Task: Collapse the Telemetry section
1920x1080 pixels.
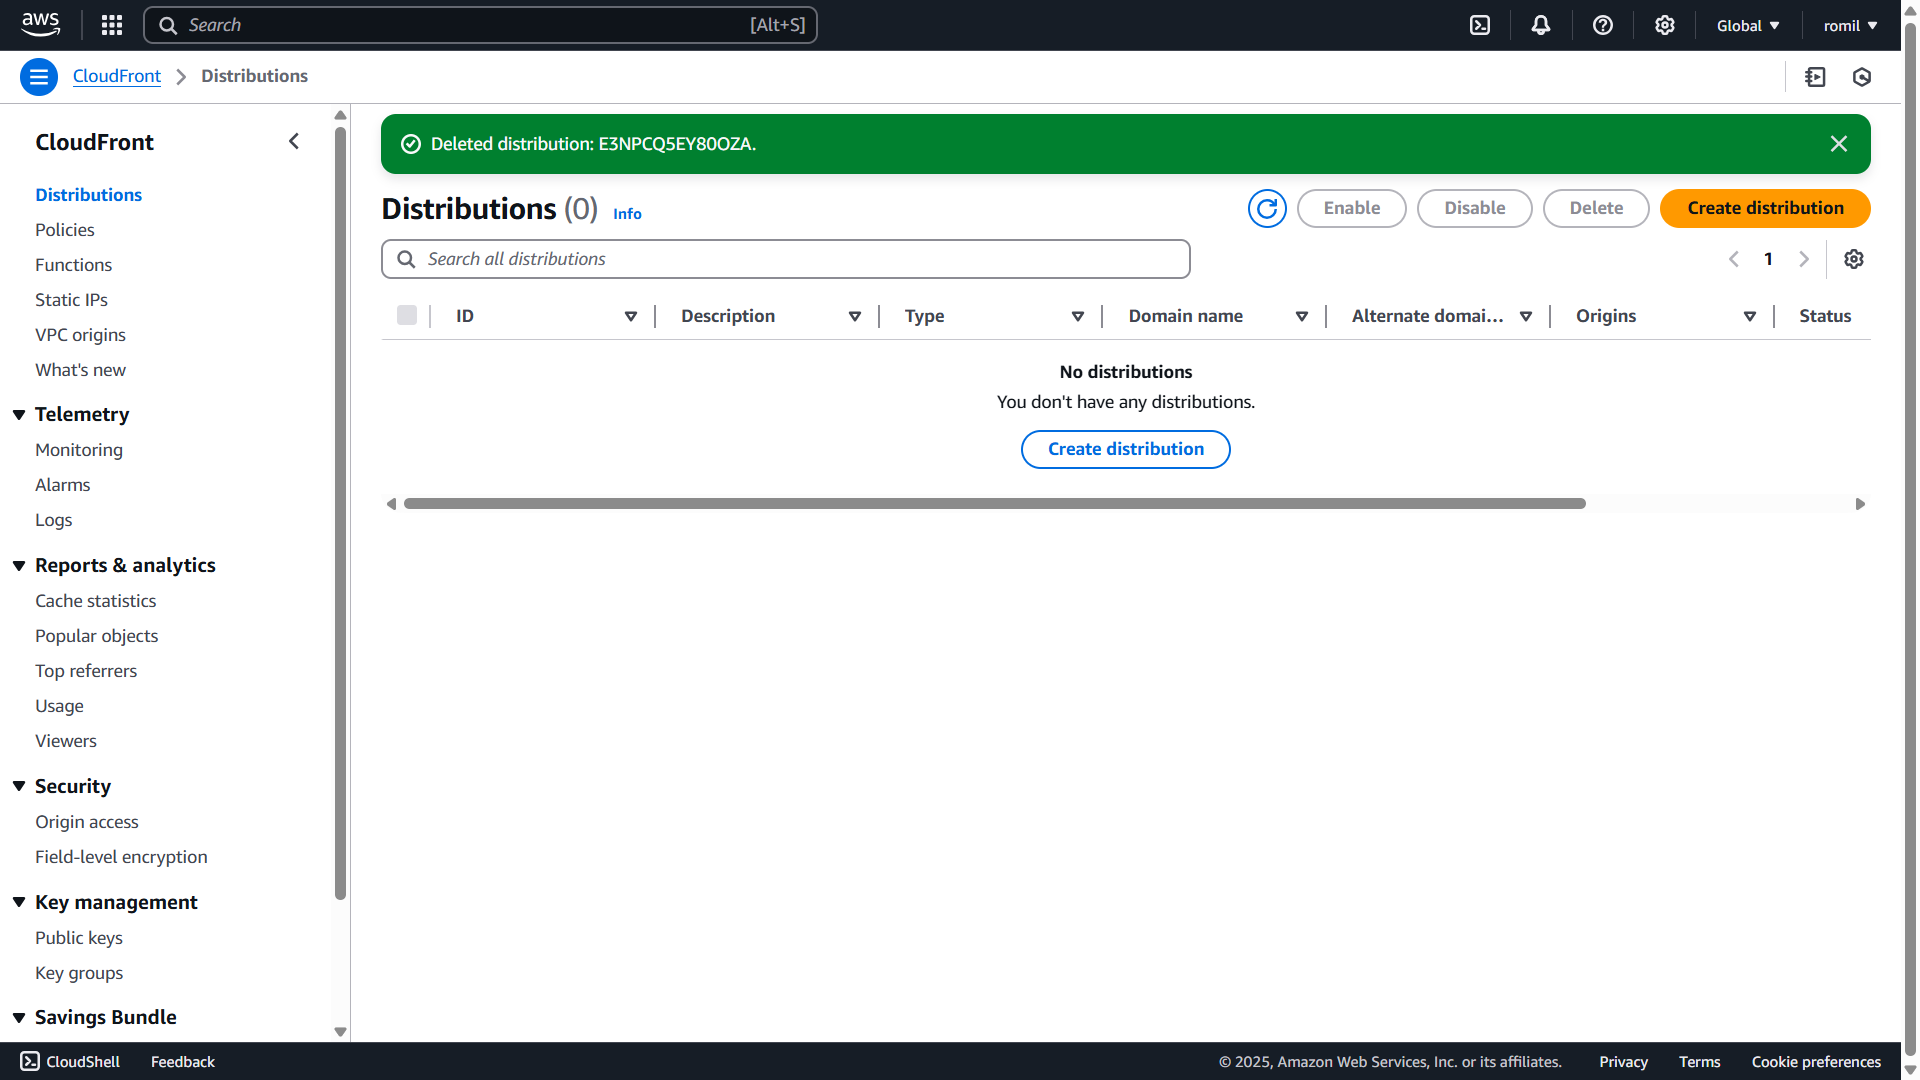Action: point(19,414)
